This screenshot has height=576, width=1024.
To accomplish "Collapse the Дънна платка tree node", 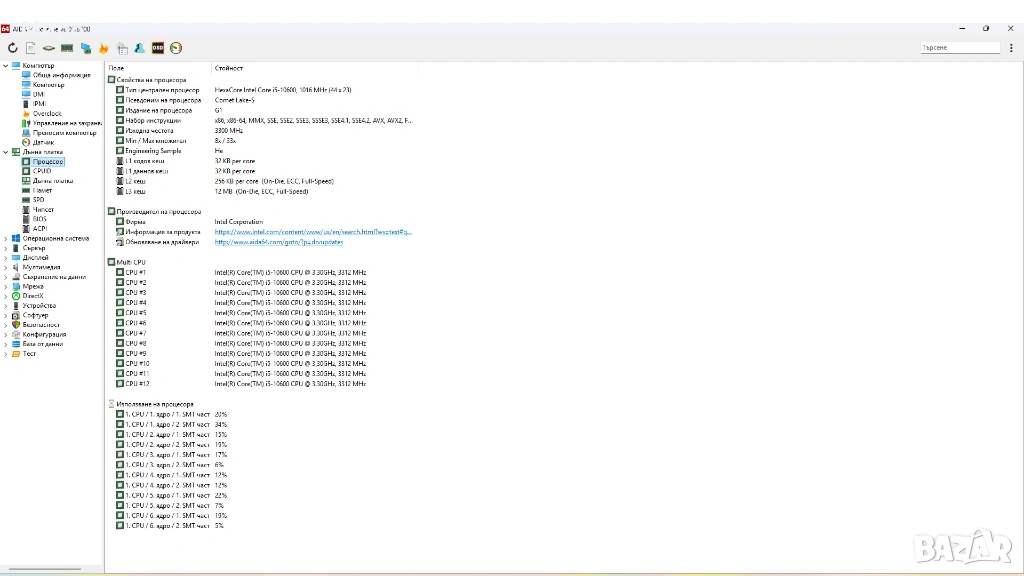I will point(5,152).
